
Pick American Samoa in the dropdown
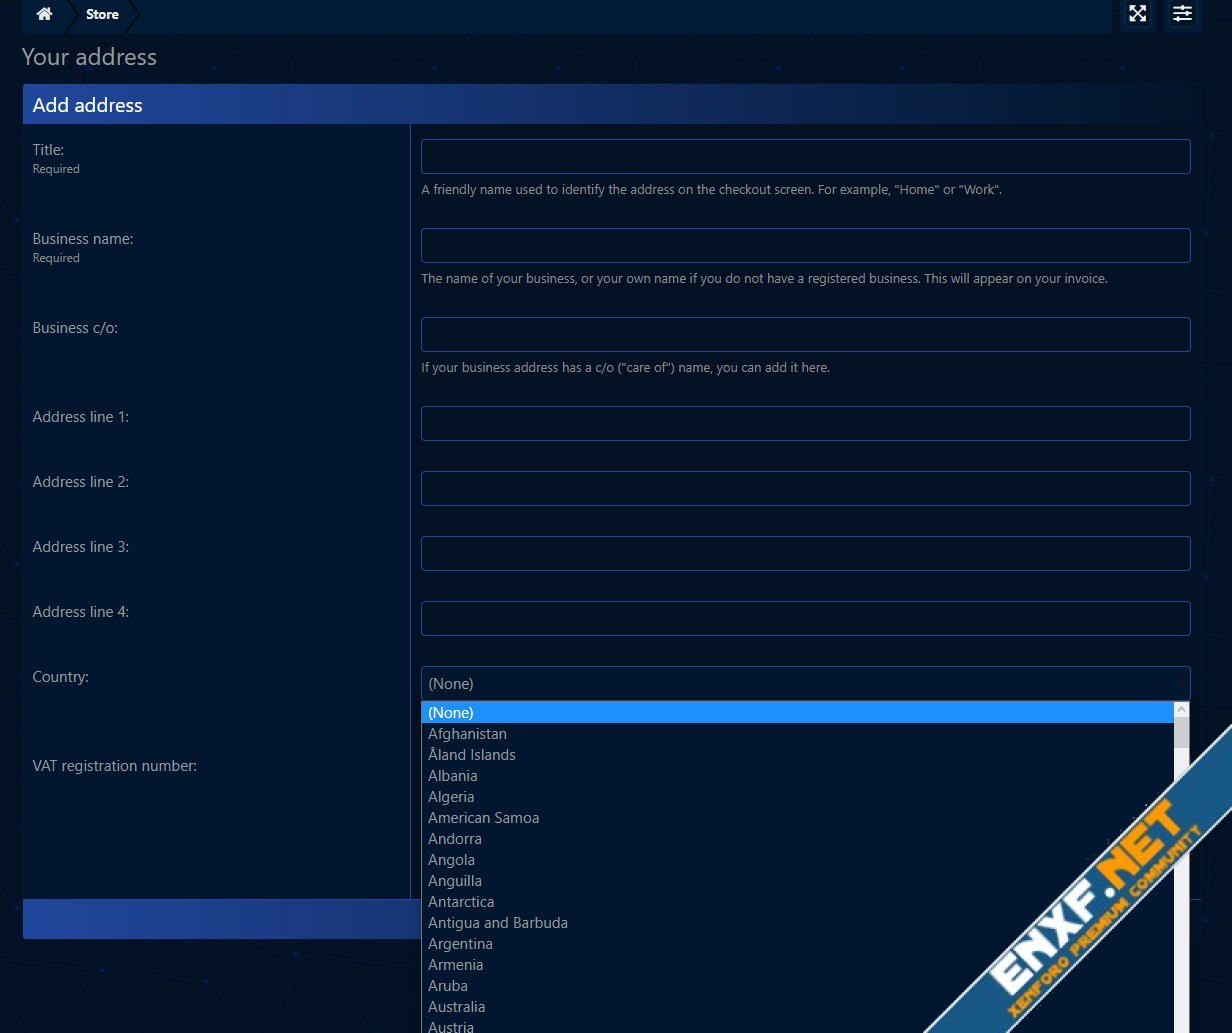483,818
